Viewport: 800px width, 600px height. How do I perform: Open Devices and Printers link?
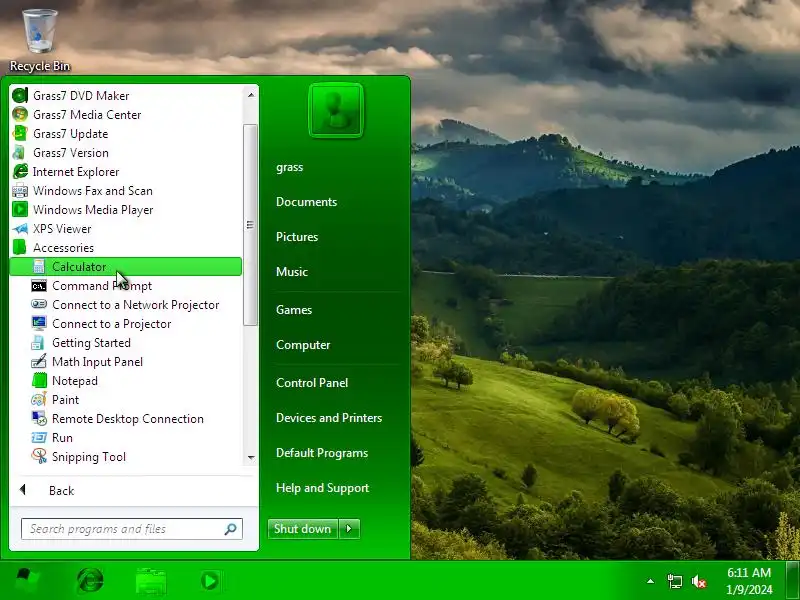click(329, 418)
